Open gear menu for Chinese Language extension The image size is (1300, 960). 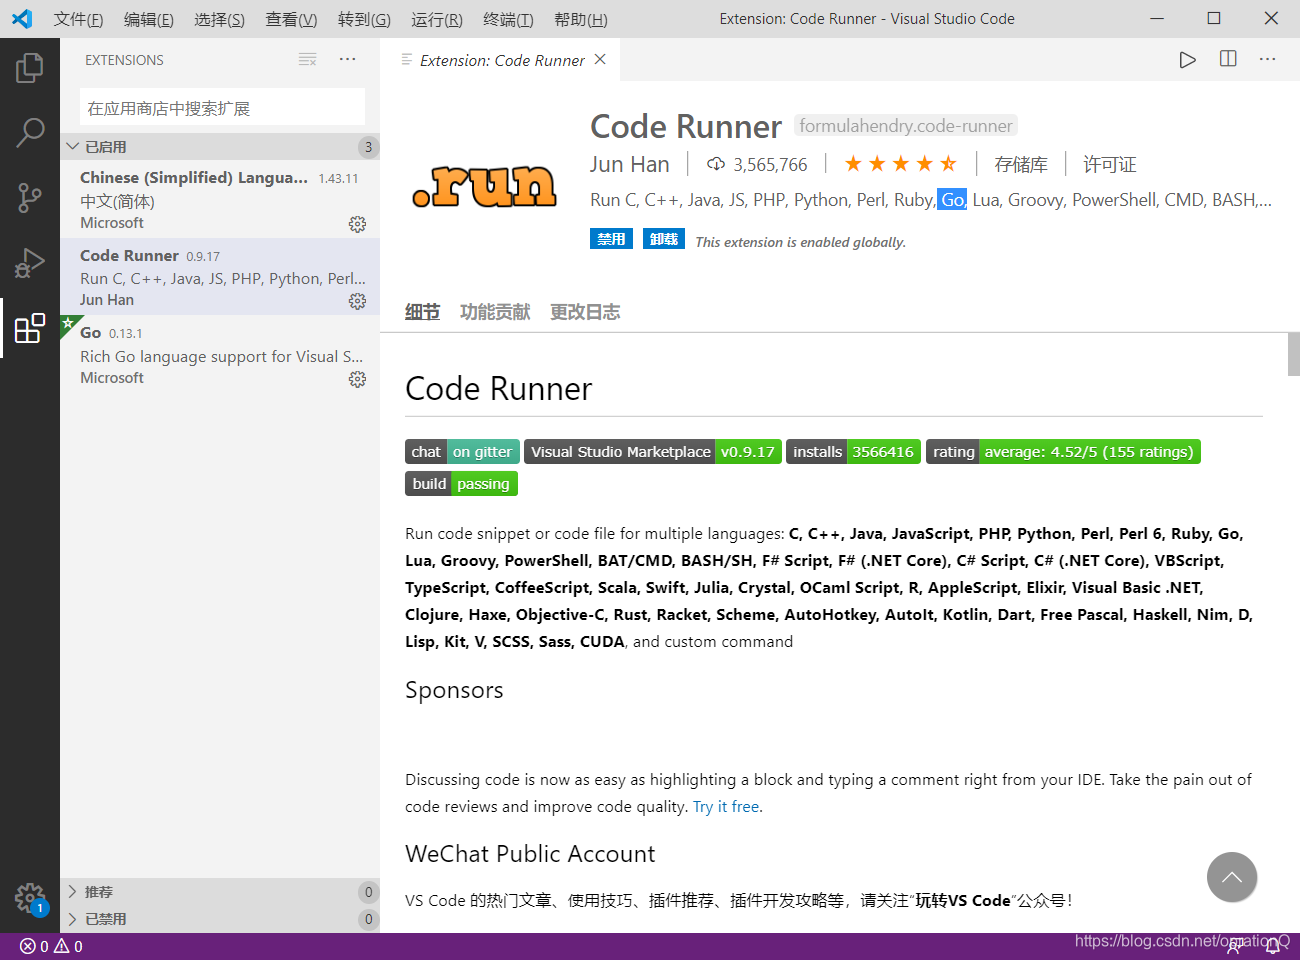point(357,224)
